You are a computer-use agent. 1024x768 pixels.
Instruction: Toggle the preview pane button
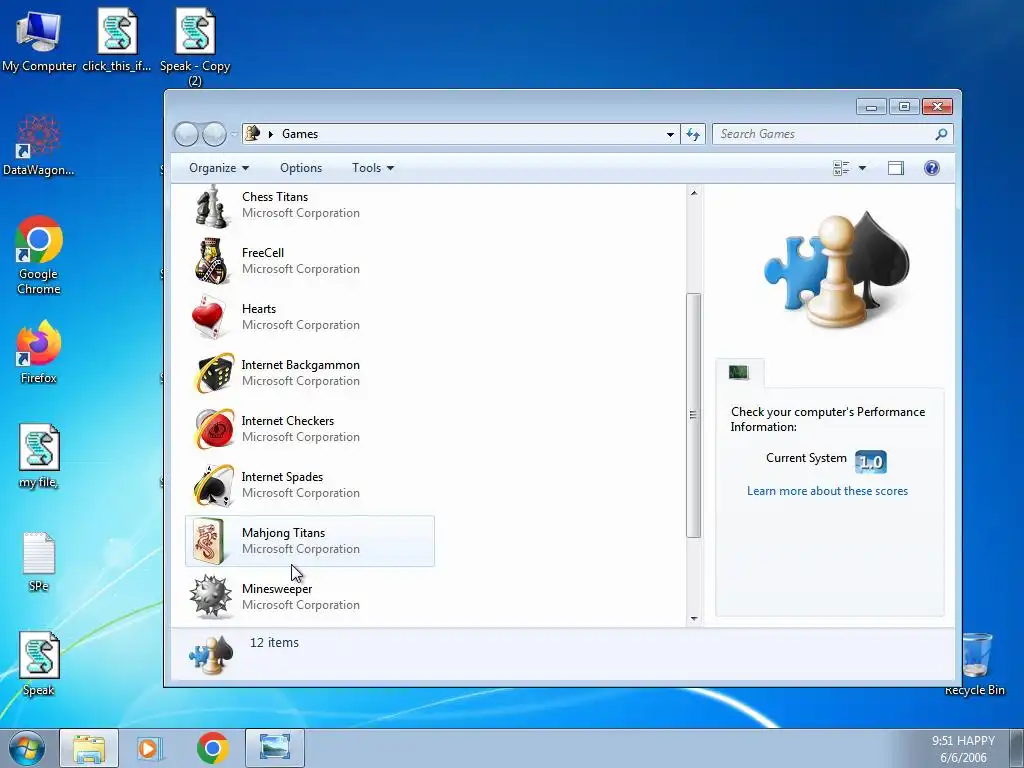click(896, 168)
